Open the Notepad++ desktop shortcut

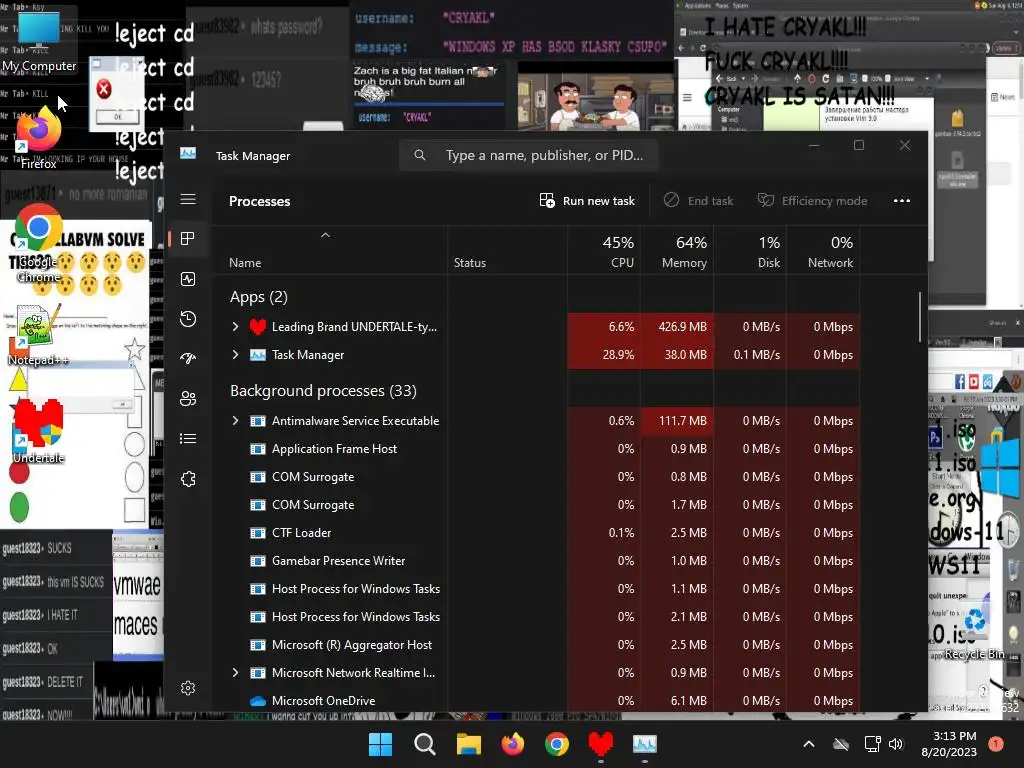coord(38,336)
